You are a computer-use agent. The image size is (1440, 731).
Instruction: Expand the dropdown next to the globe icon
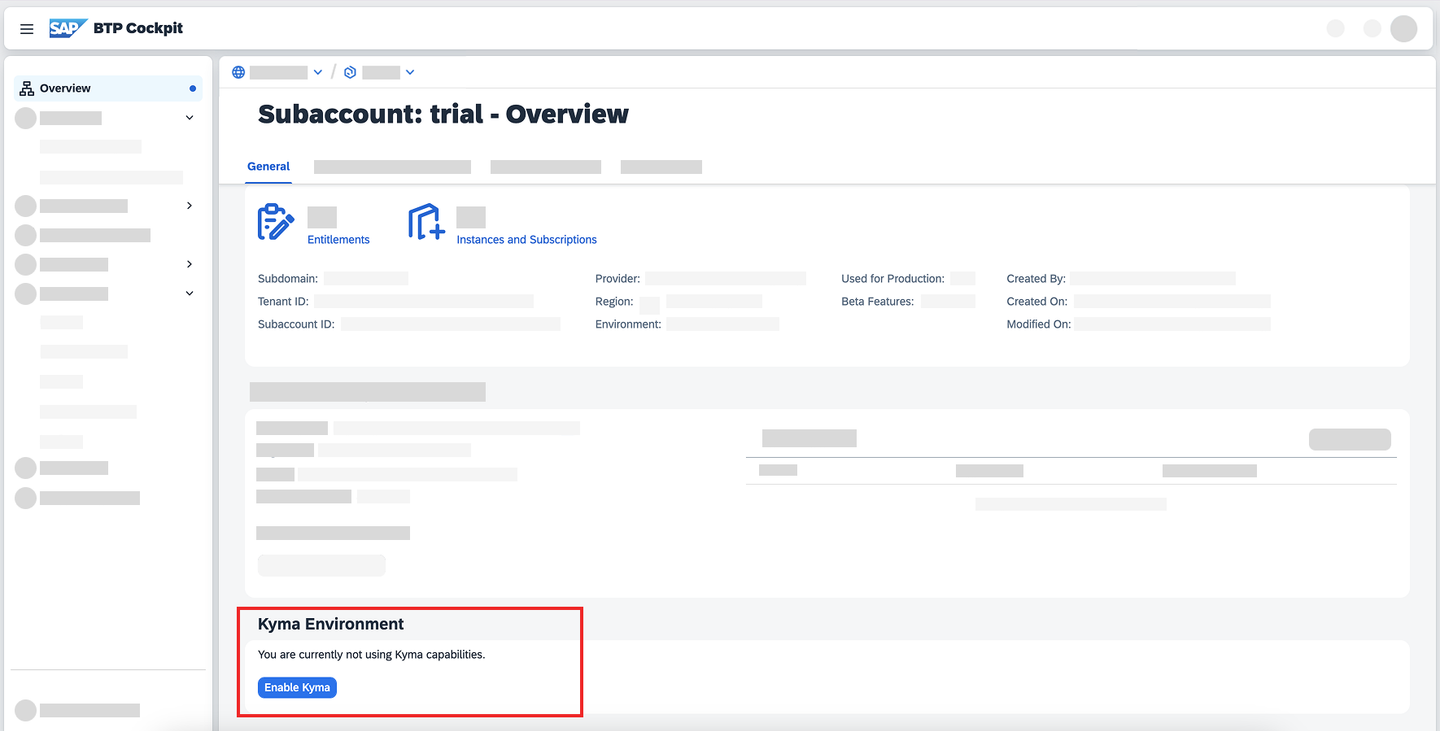point(318,72)
